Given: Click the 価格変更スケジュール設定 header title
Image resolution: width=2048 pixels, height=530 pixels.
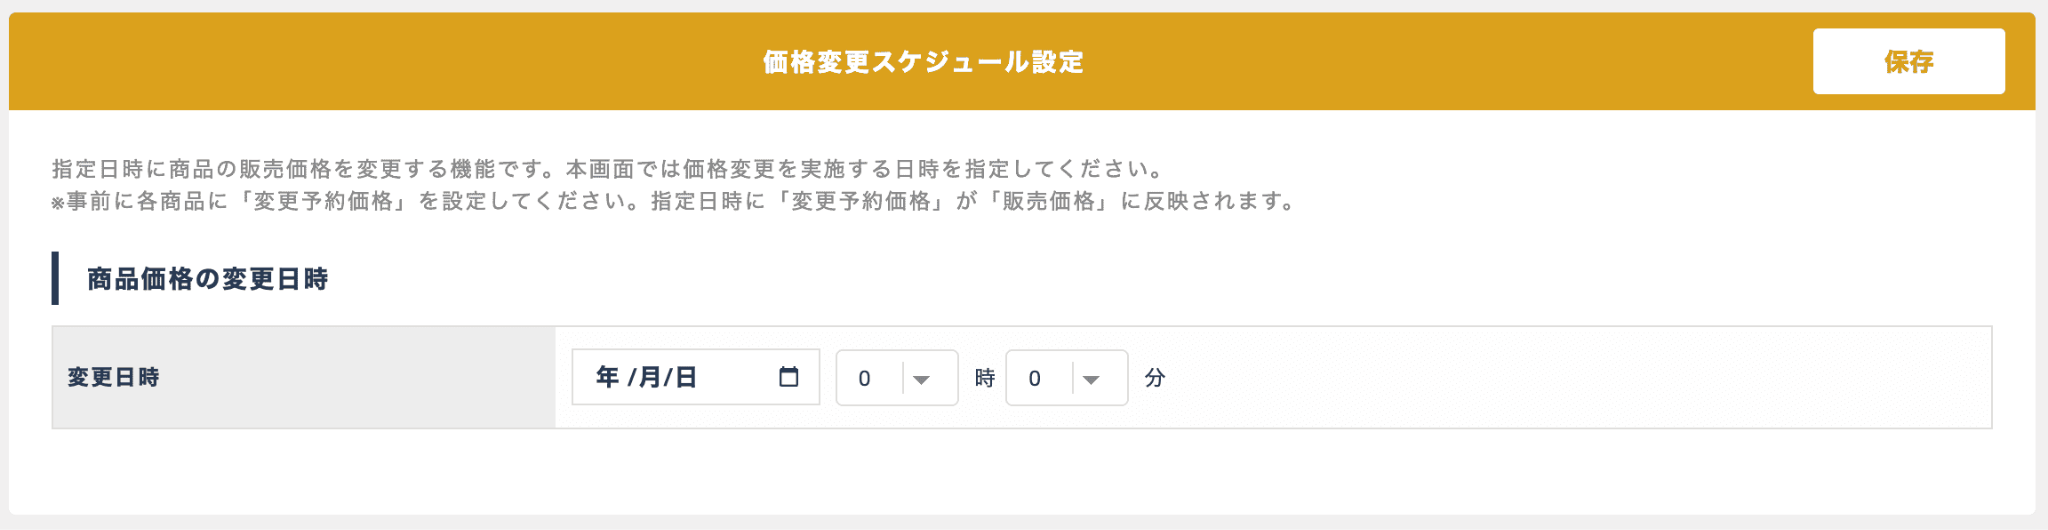Looking at the screenshot, I should [x=923, y=62].
